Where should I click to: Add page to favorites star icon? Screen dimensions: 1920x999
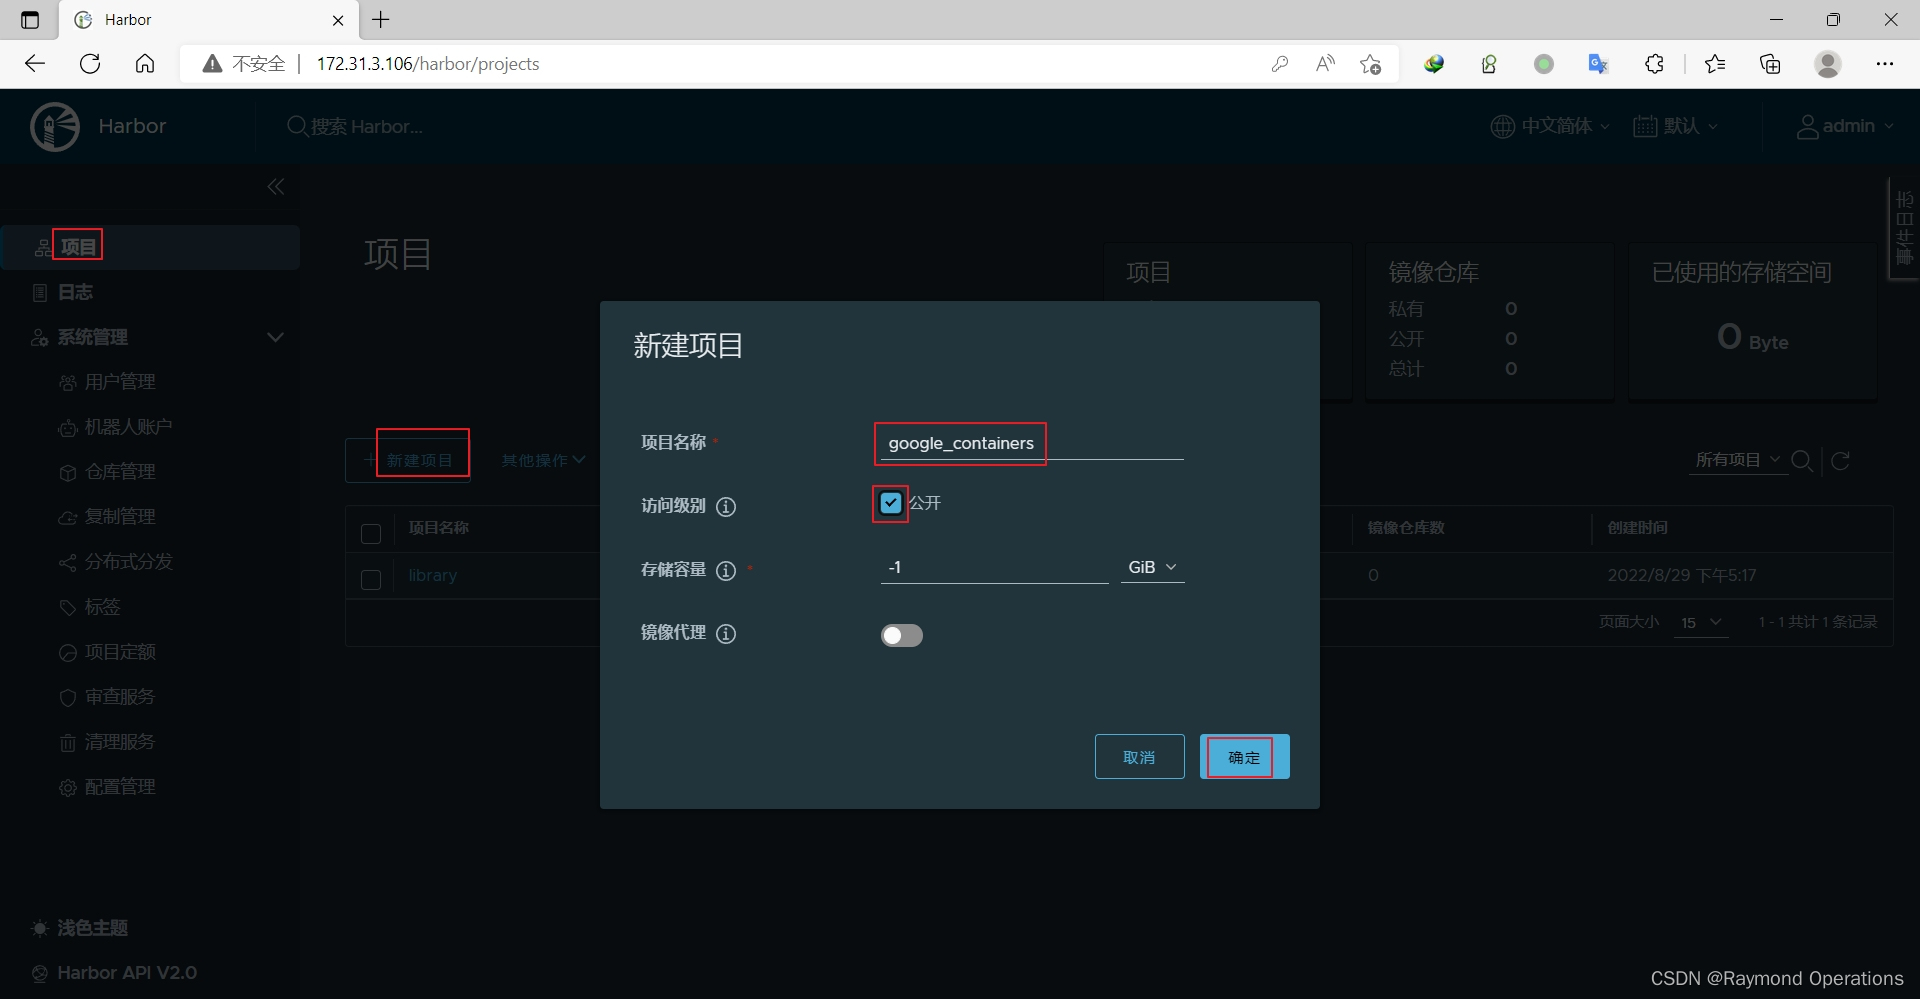[x=1370, y=64]
